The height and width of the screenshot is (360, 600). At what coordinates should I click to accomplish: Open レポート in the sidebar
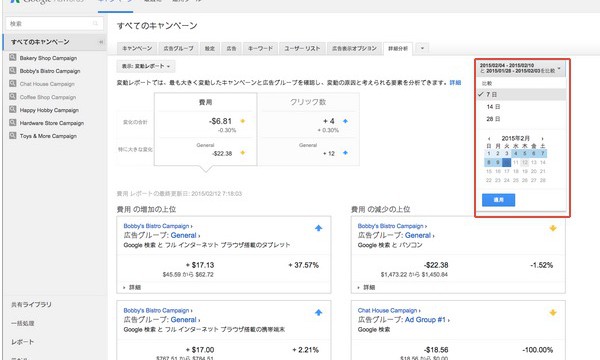[23, 342]
